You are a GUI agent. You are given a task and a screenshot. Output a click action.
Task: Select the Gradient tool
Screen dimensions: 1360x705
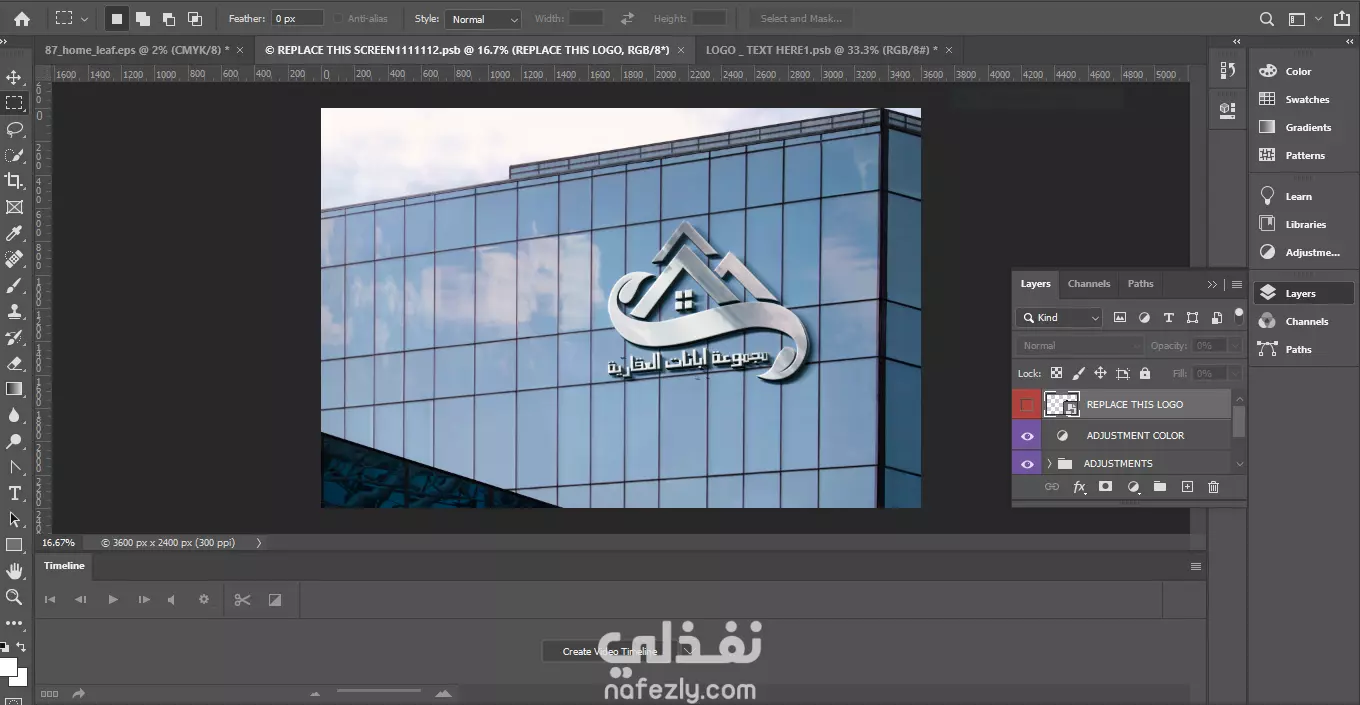[14, 389]
